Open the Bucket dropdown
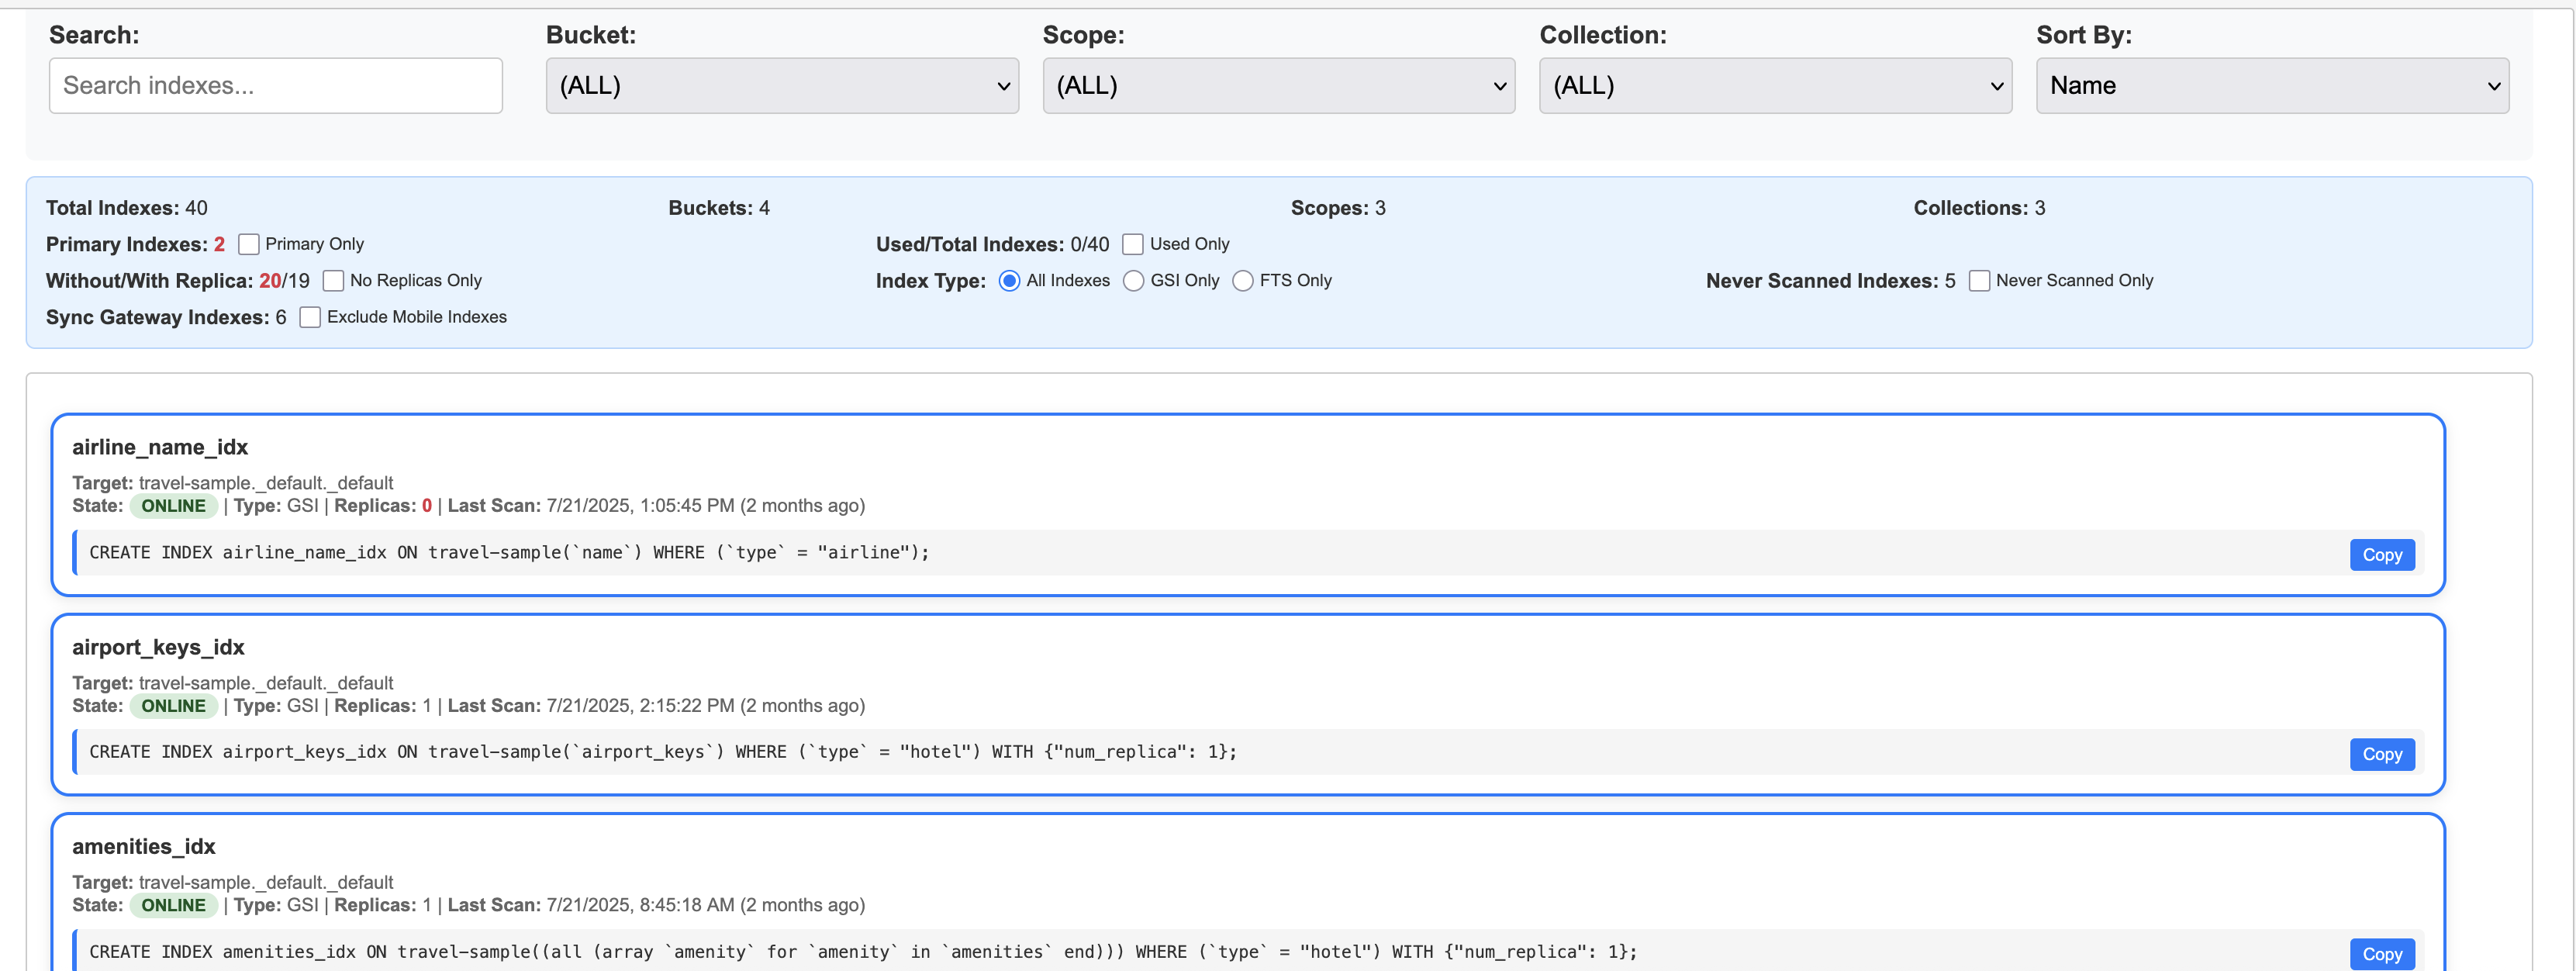 coord(781,85)
